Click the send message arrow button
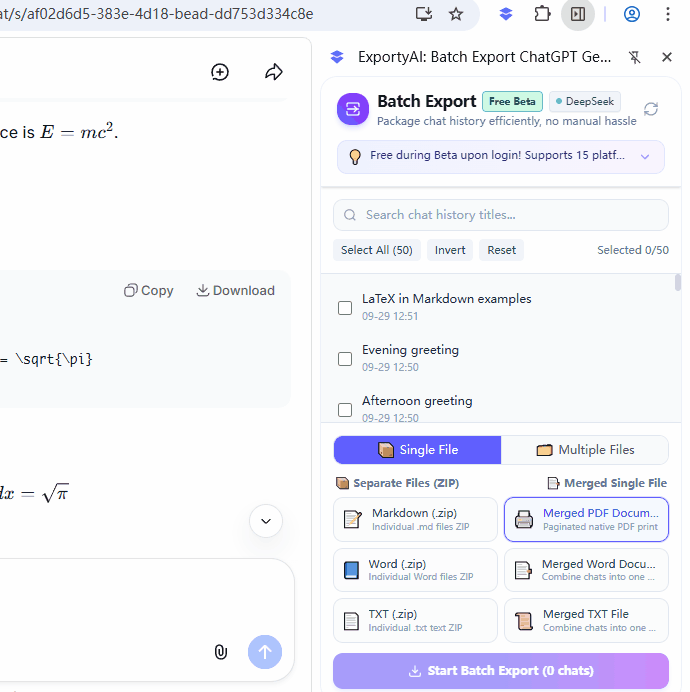 (x=265, y=652)
